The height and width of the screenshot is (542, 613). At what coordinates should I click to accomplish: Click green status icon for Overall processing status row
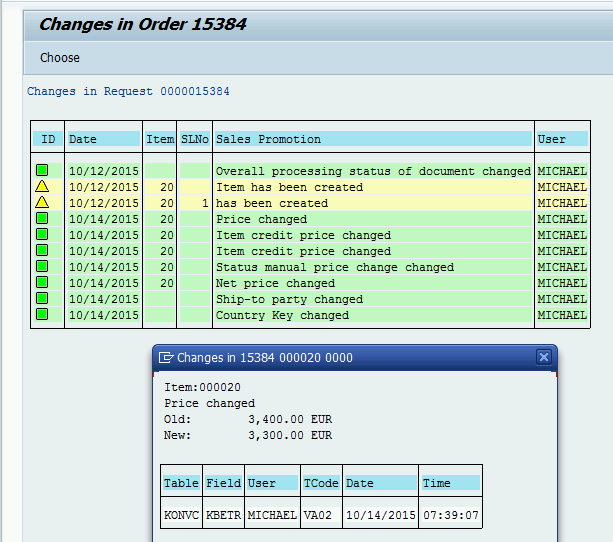[42, 170]
